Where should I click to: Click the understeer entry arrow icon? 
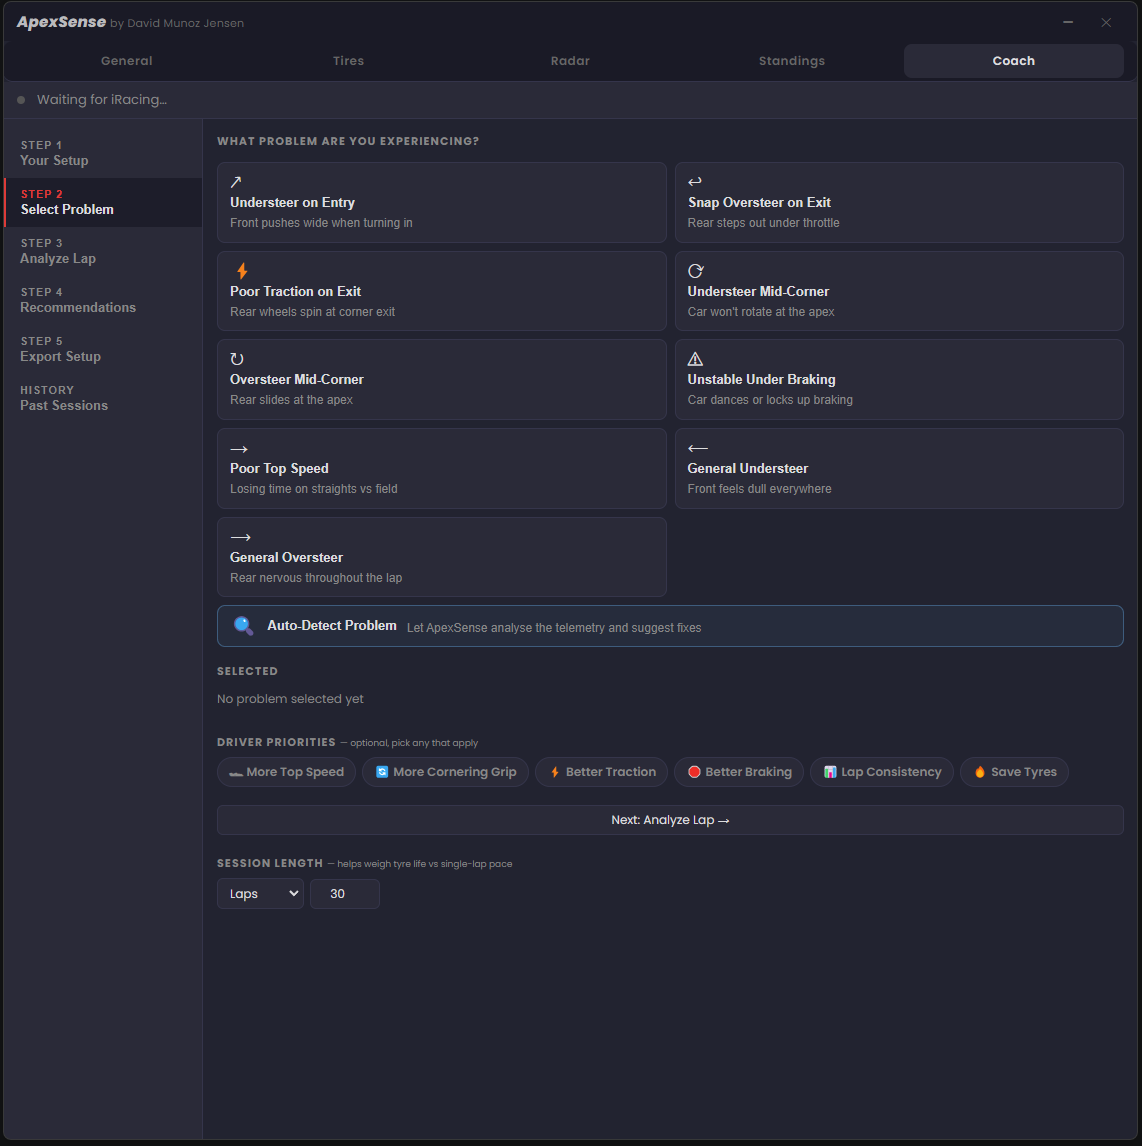pos(236,182)
